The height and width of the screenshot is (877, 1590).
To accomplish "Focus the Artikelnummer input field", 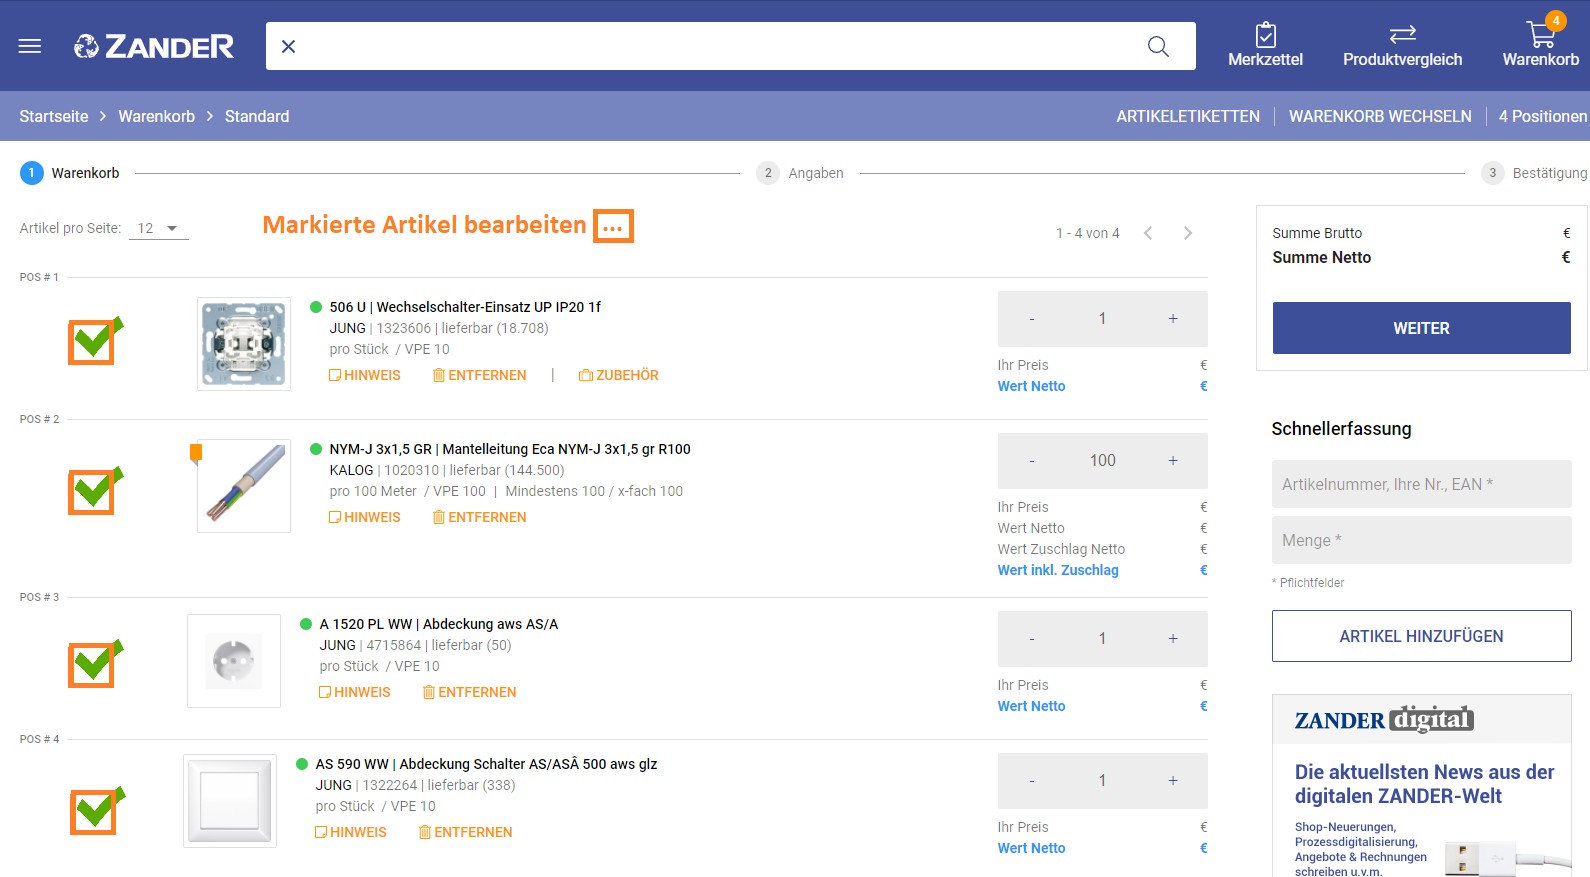I will [x=1421, y=484].
